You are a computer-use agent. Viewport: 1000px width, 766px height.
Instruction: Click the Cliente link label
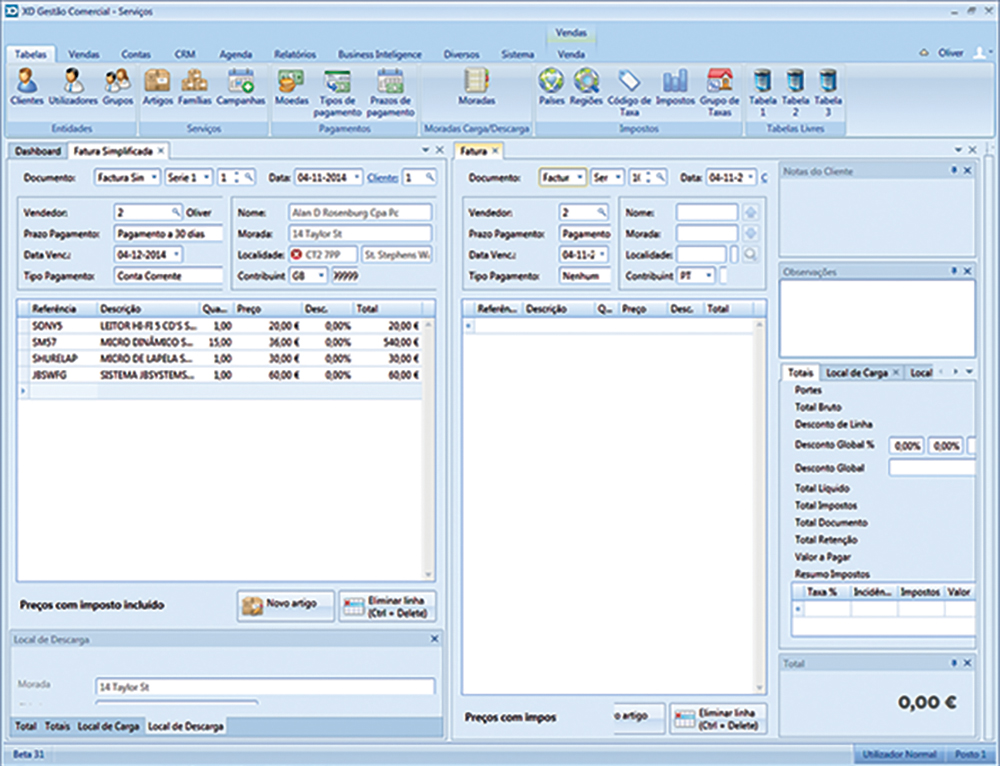pyautogui.click(x=382, y=177)
